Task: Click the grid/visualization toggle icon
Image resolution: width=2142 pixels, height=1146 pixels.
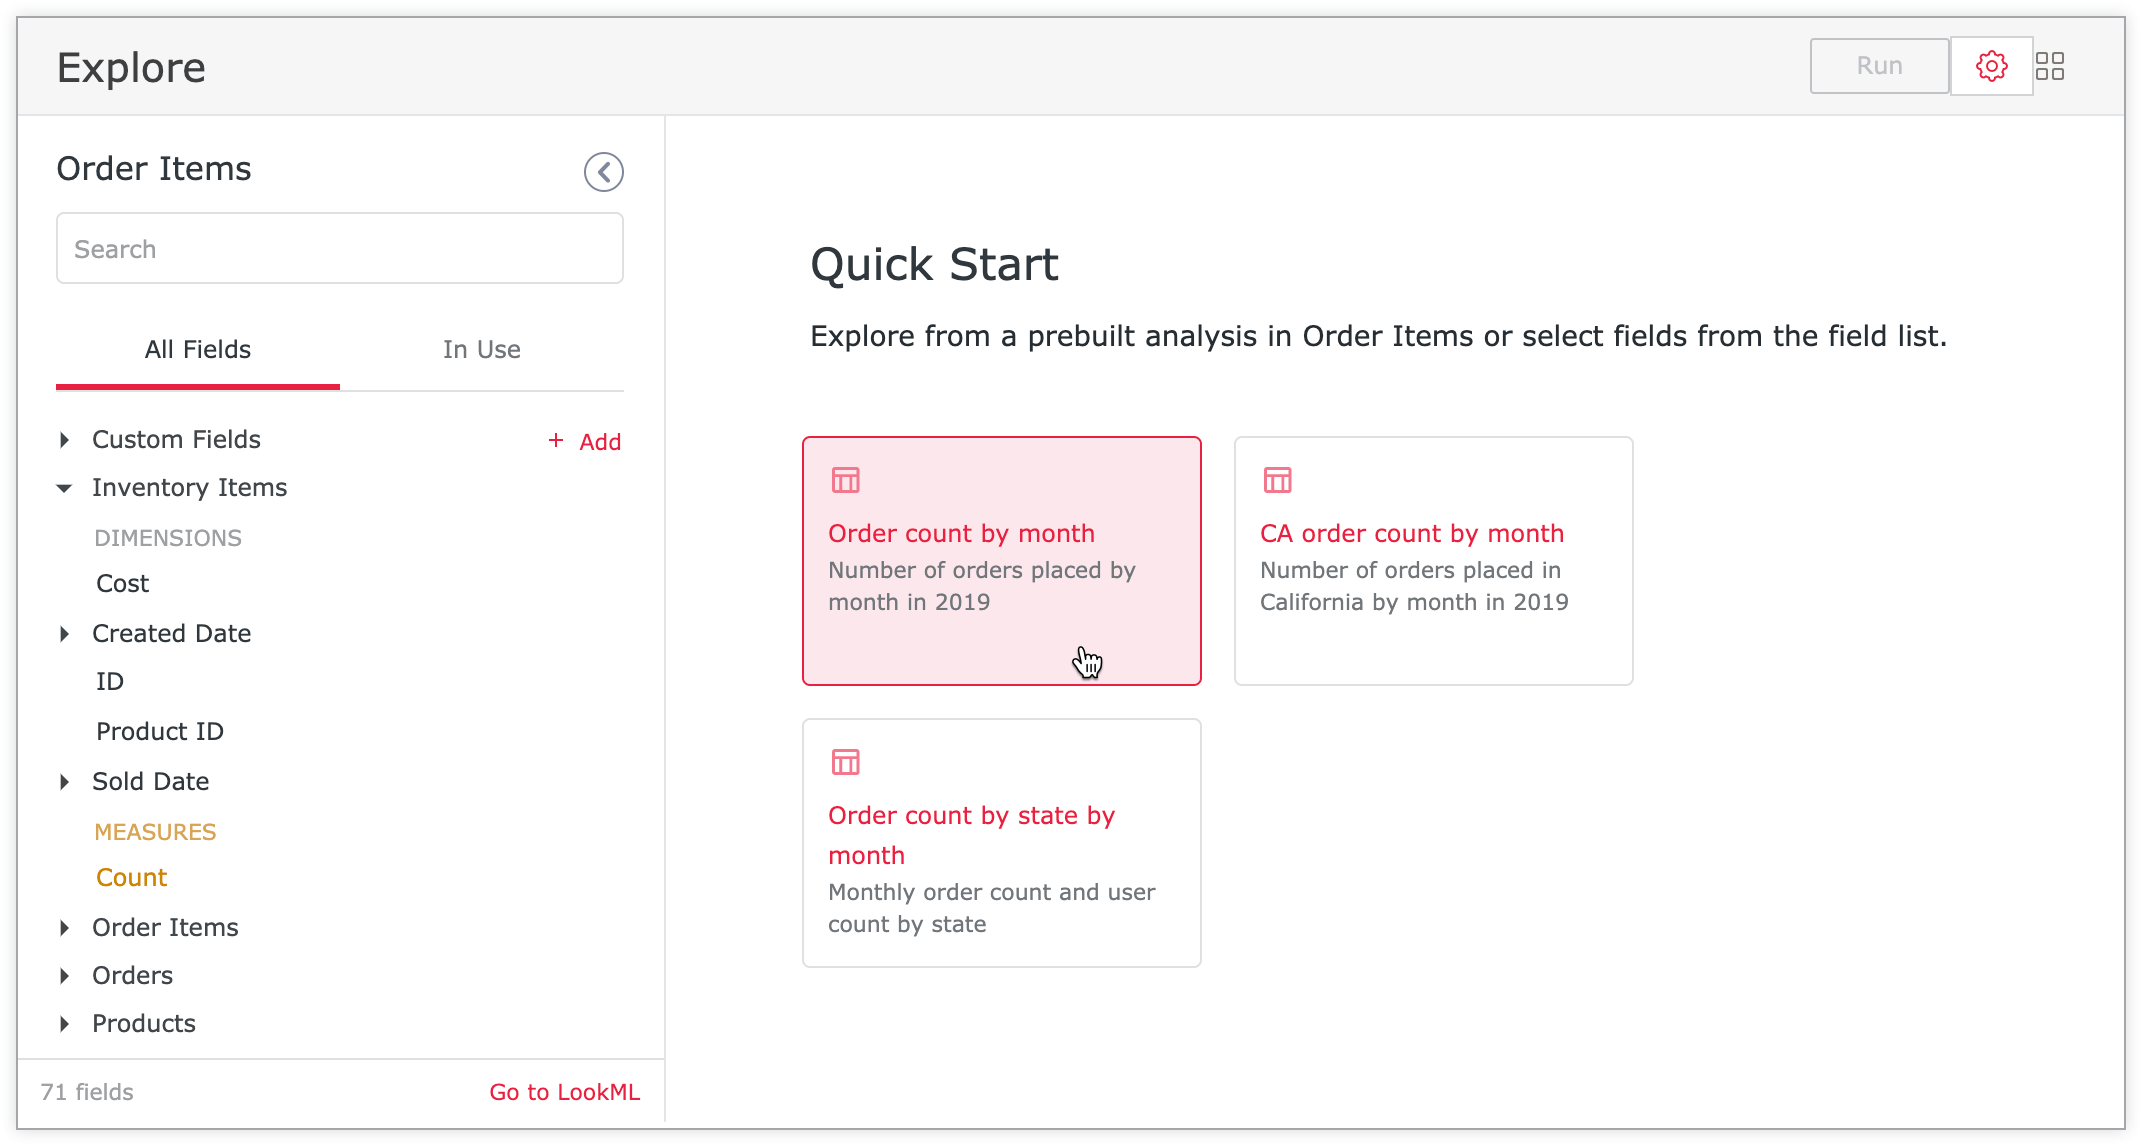Action: [x=2050, y=67]
